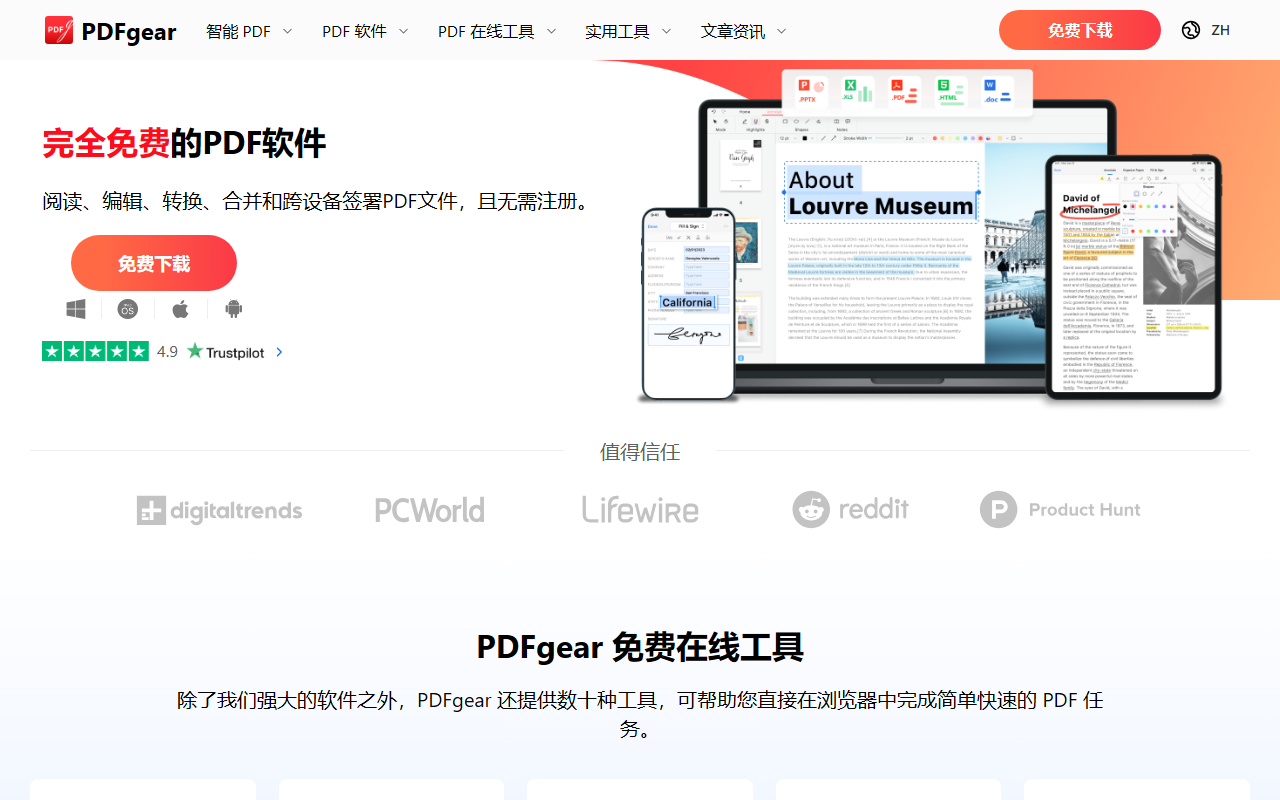Open the Trustpilot review link

(x=226, y=351)
